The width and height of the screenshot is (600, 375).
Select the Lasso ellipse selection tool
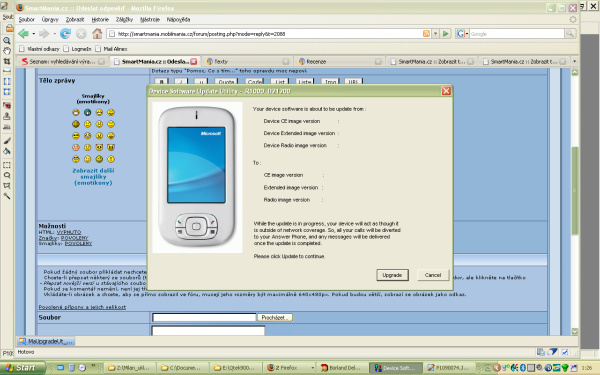tap(7, 175)
